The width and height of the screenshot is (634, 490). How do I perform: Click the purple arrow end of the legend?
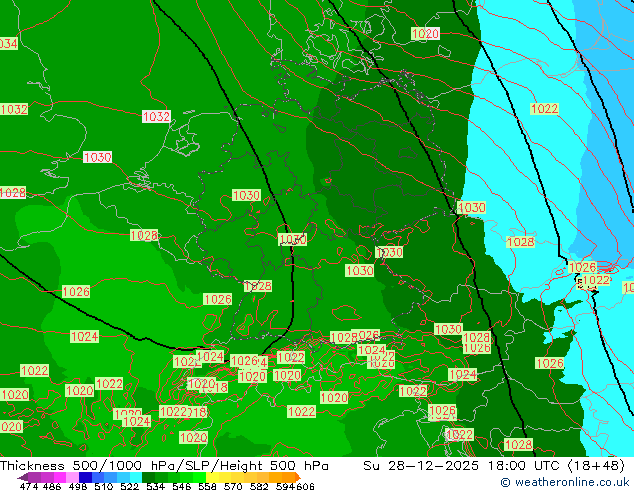click(23, 477)
